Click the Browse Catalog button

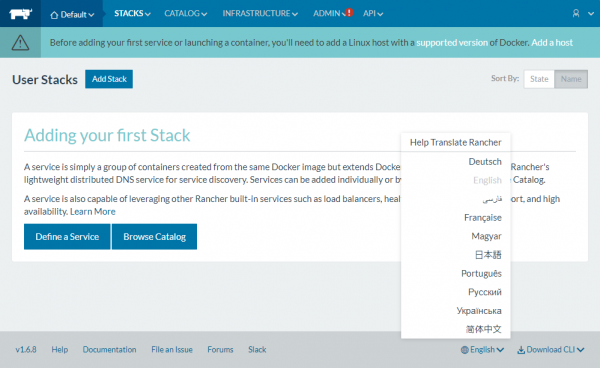tap(154, 237)
